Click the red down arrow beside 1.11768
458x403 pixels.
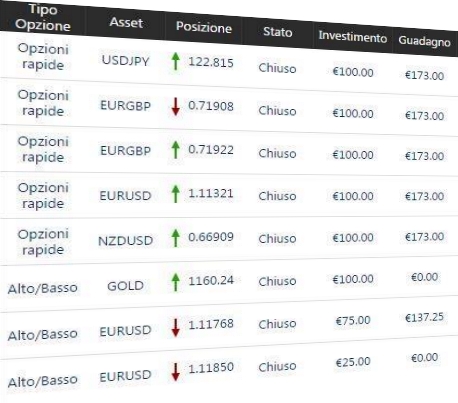click(175, 327)
